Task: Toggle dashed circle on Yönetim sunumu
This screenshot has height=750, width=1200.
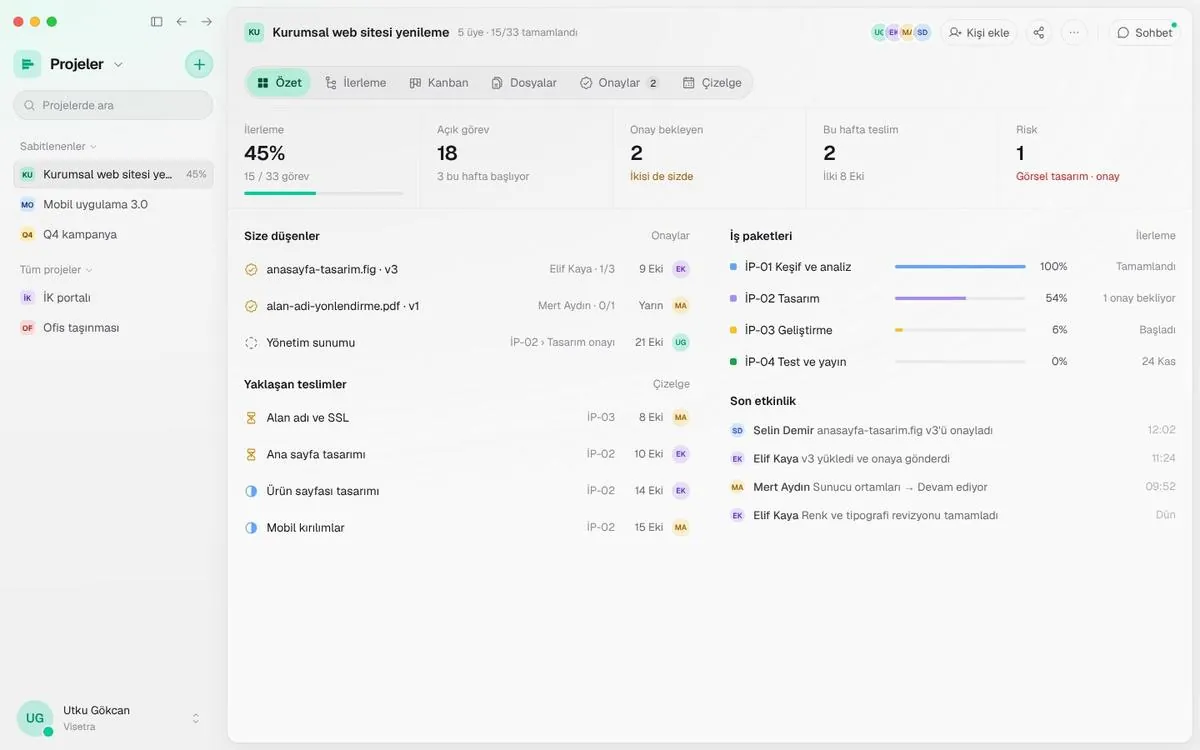Action: 251,343
